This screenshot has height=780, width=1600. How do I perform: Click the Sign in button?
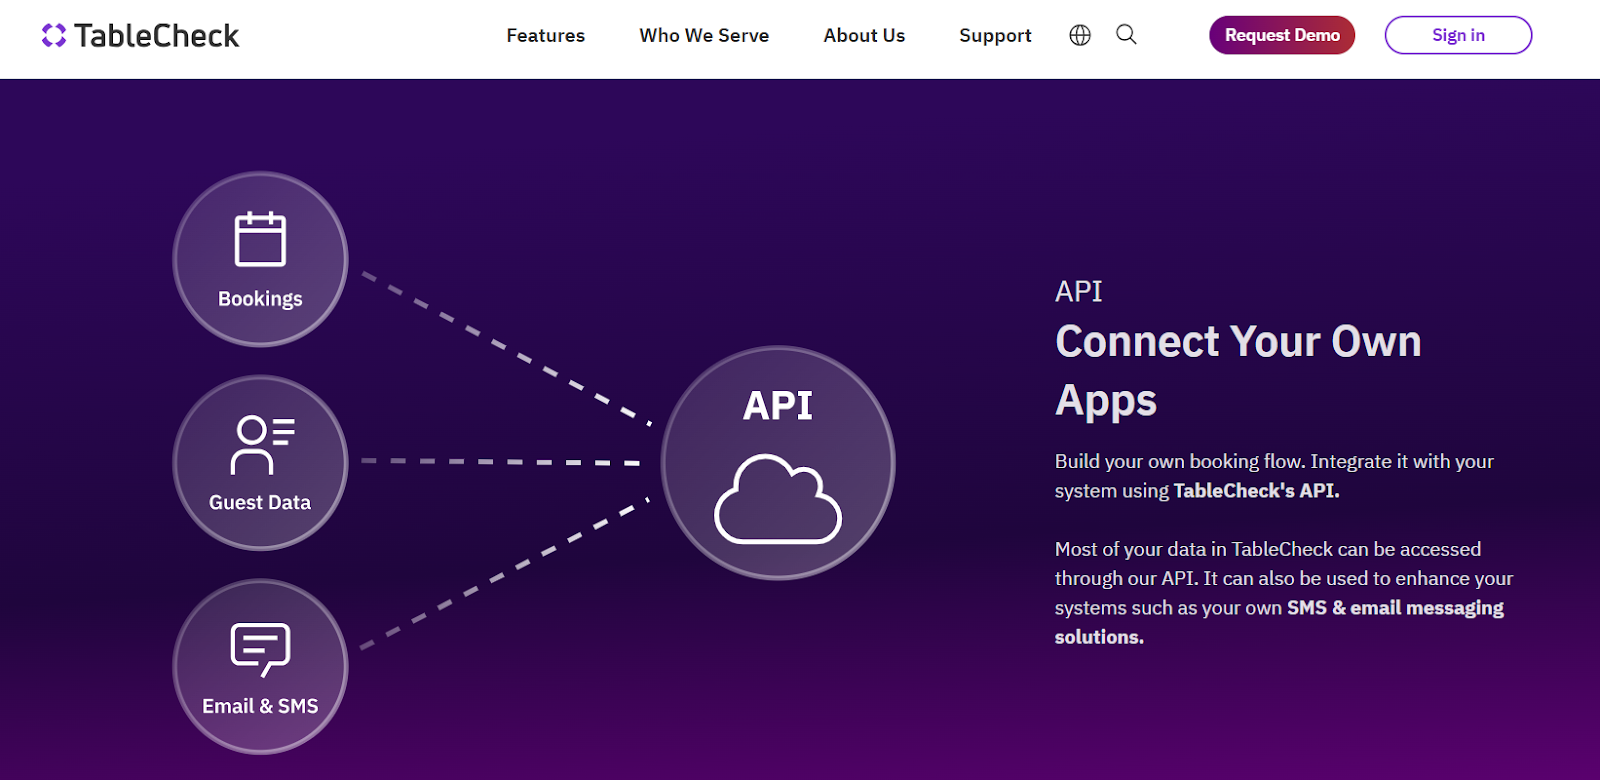[x=1458, y=35]
